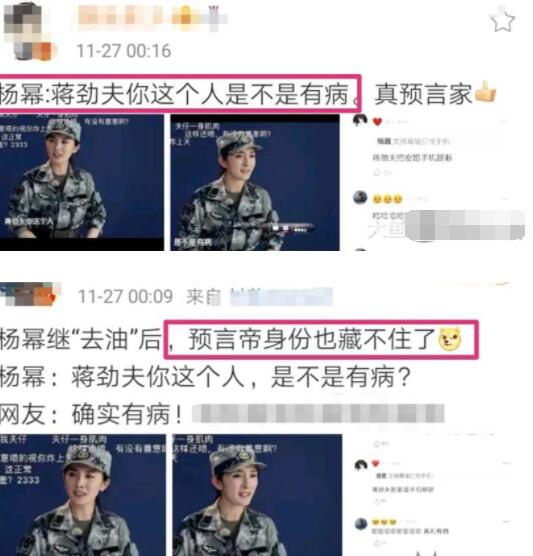Click commenter avatar beside red heart
533x556 pixels.
tap(360, 120)
